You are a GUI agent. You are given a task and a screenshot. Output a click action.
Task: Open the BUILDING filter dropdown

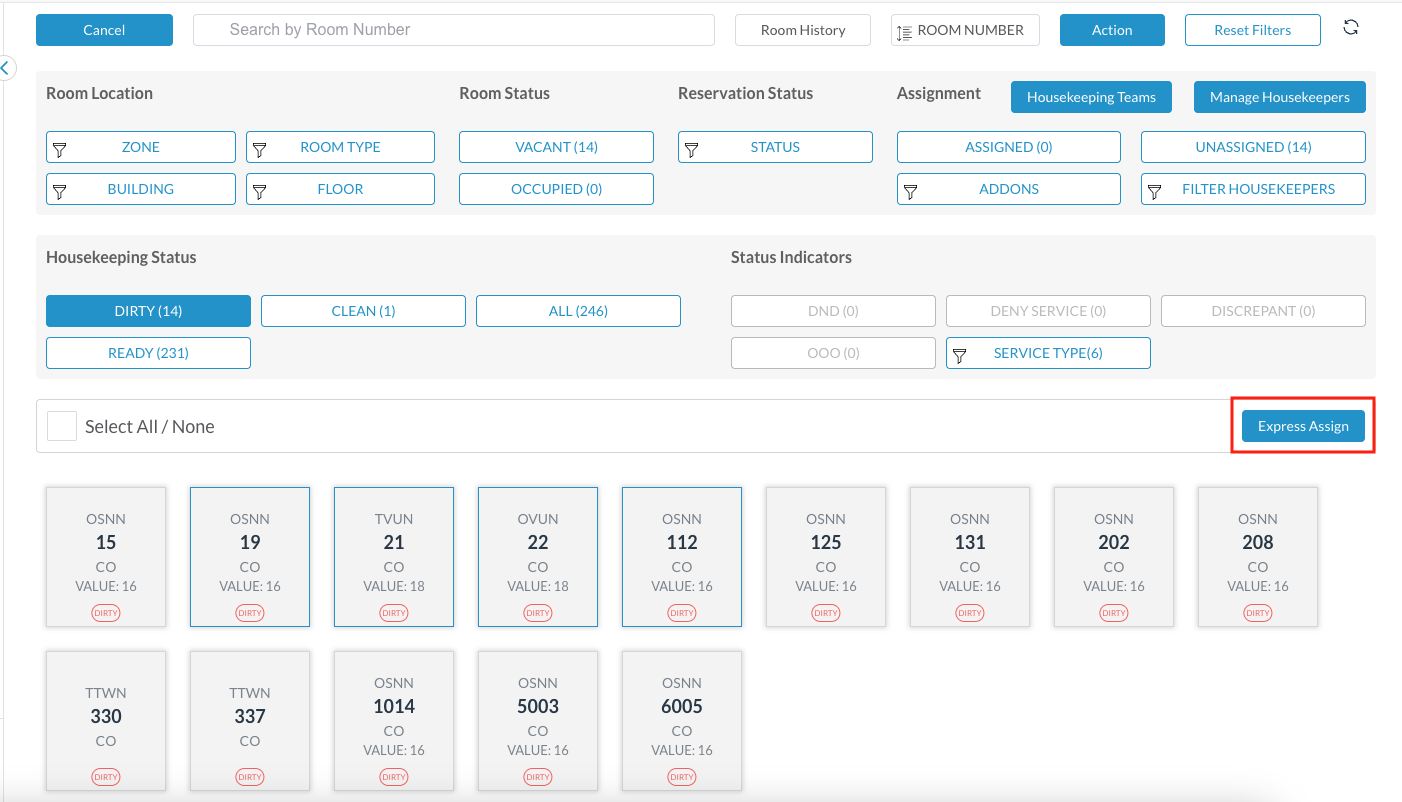coord(141,189)
